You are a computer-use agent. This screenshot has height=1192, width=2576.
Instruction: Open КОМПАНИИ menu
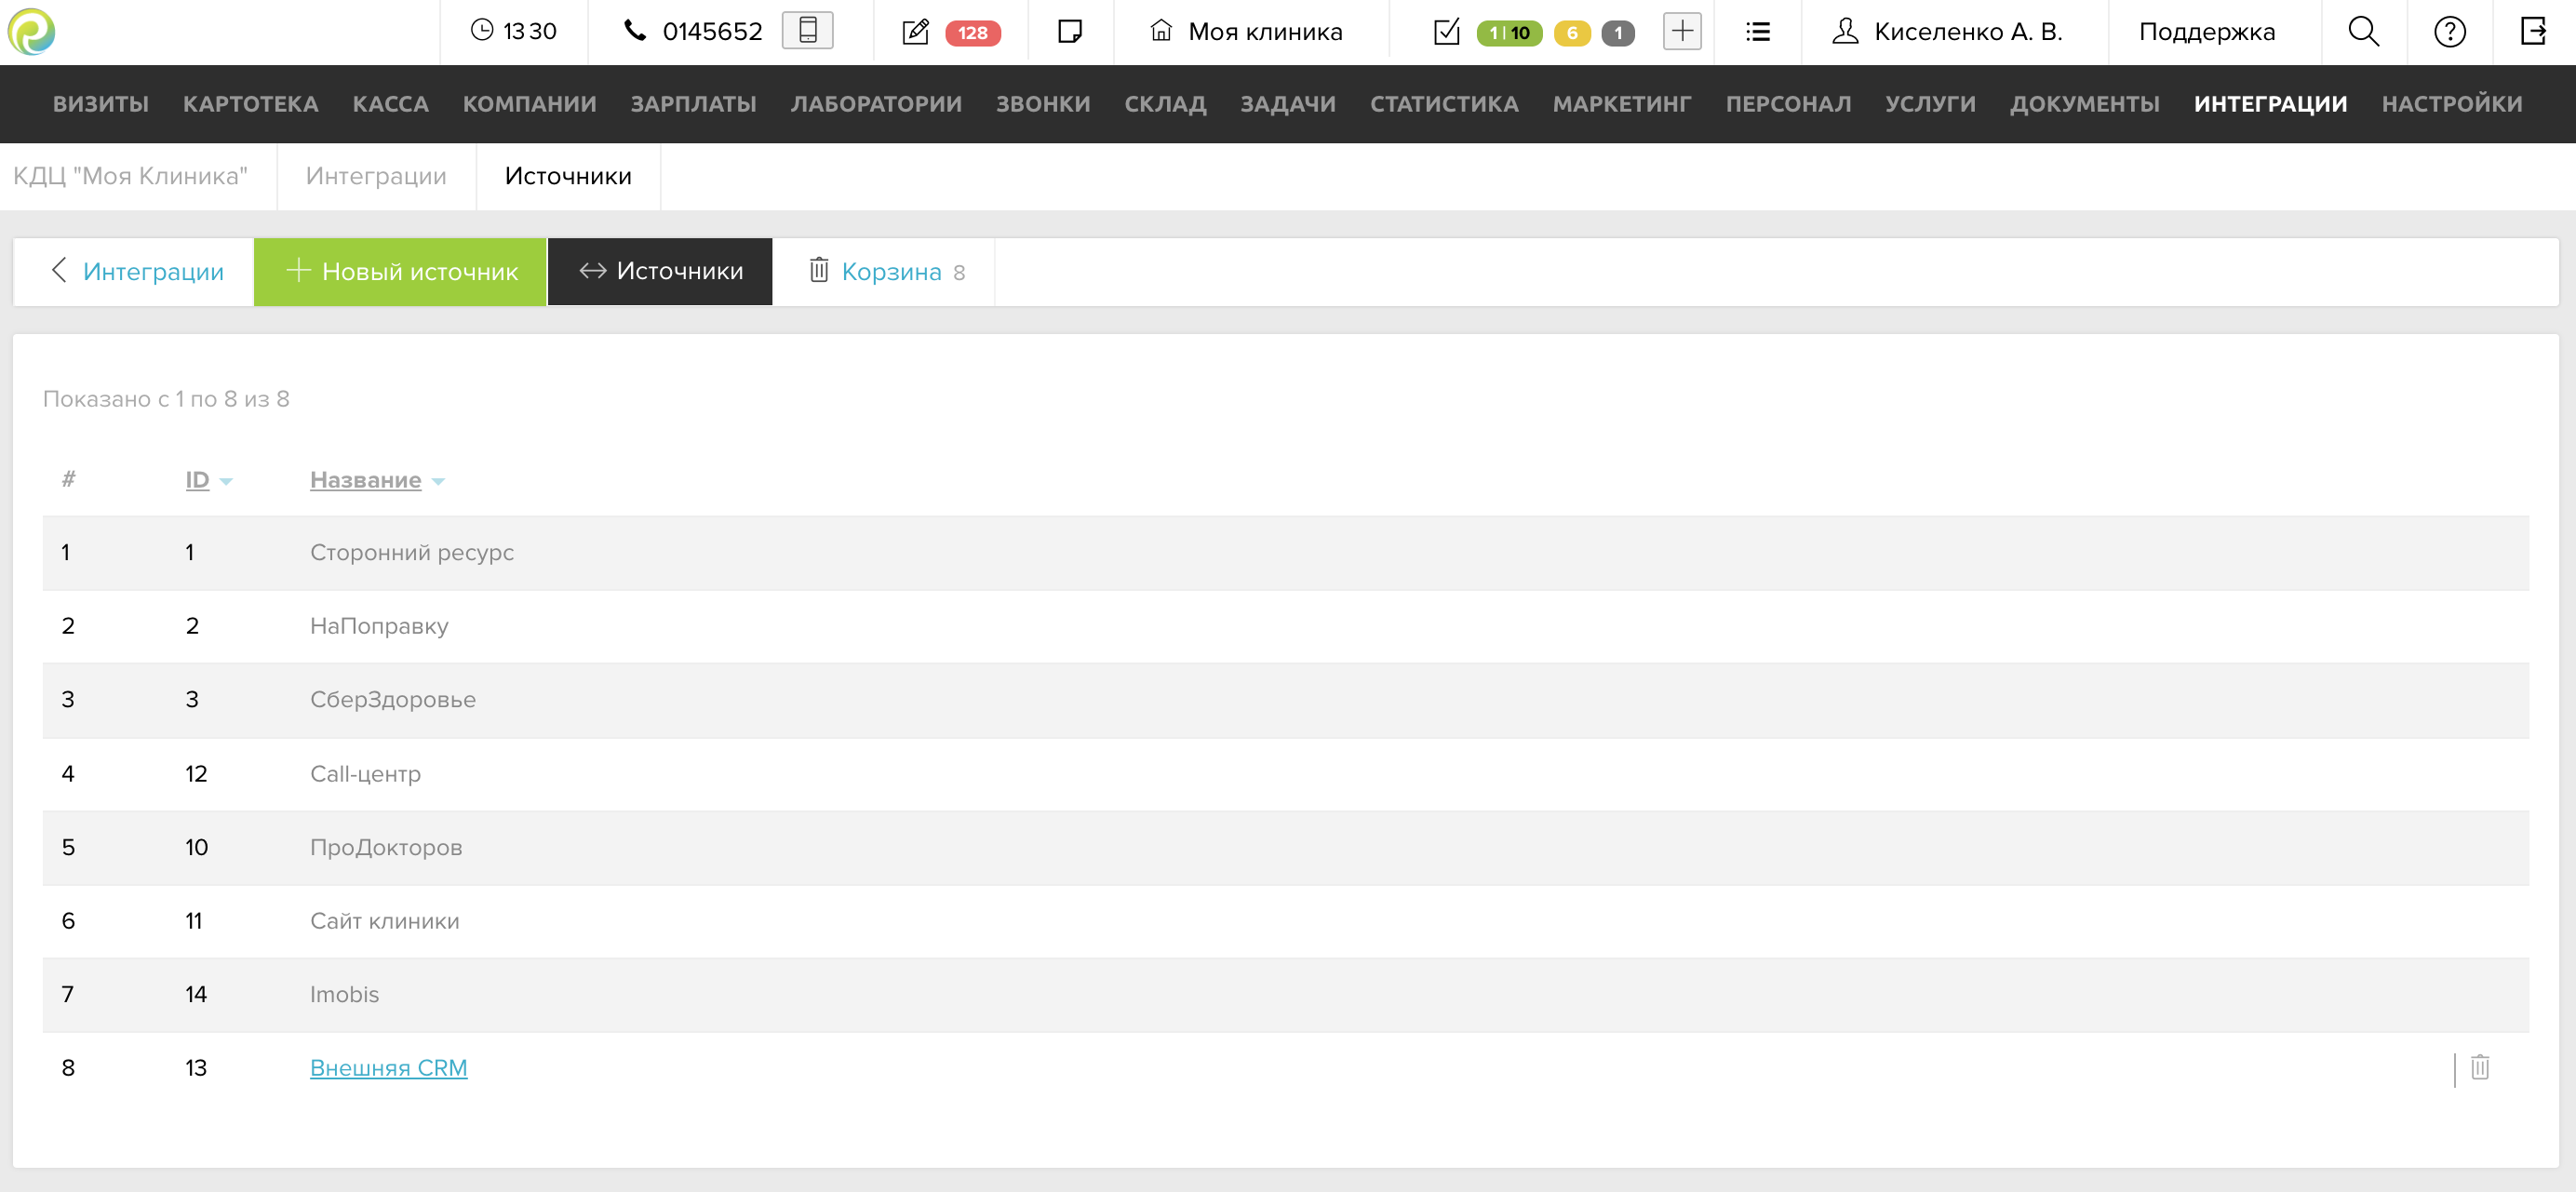529,104
